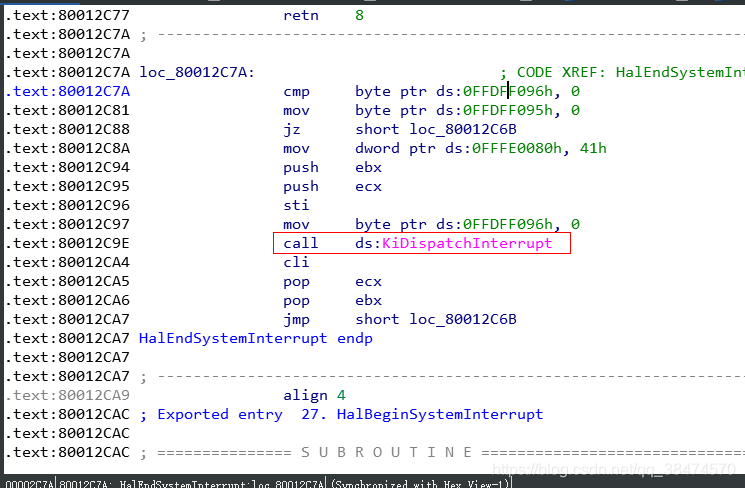Select the cli instruction at 80012CA4

(296, 262)
